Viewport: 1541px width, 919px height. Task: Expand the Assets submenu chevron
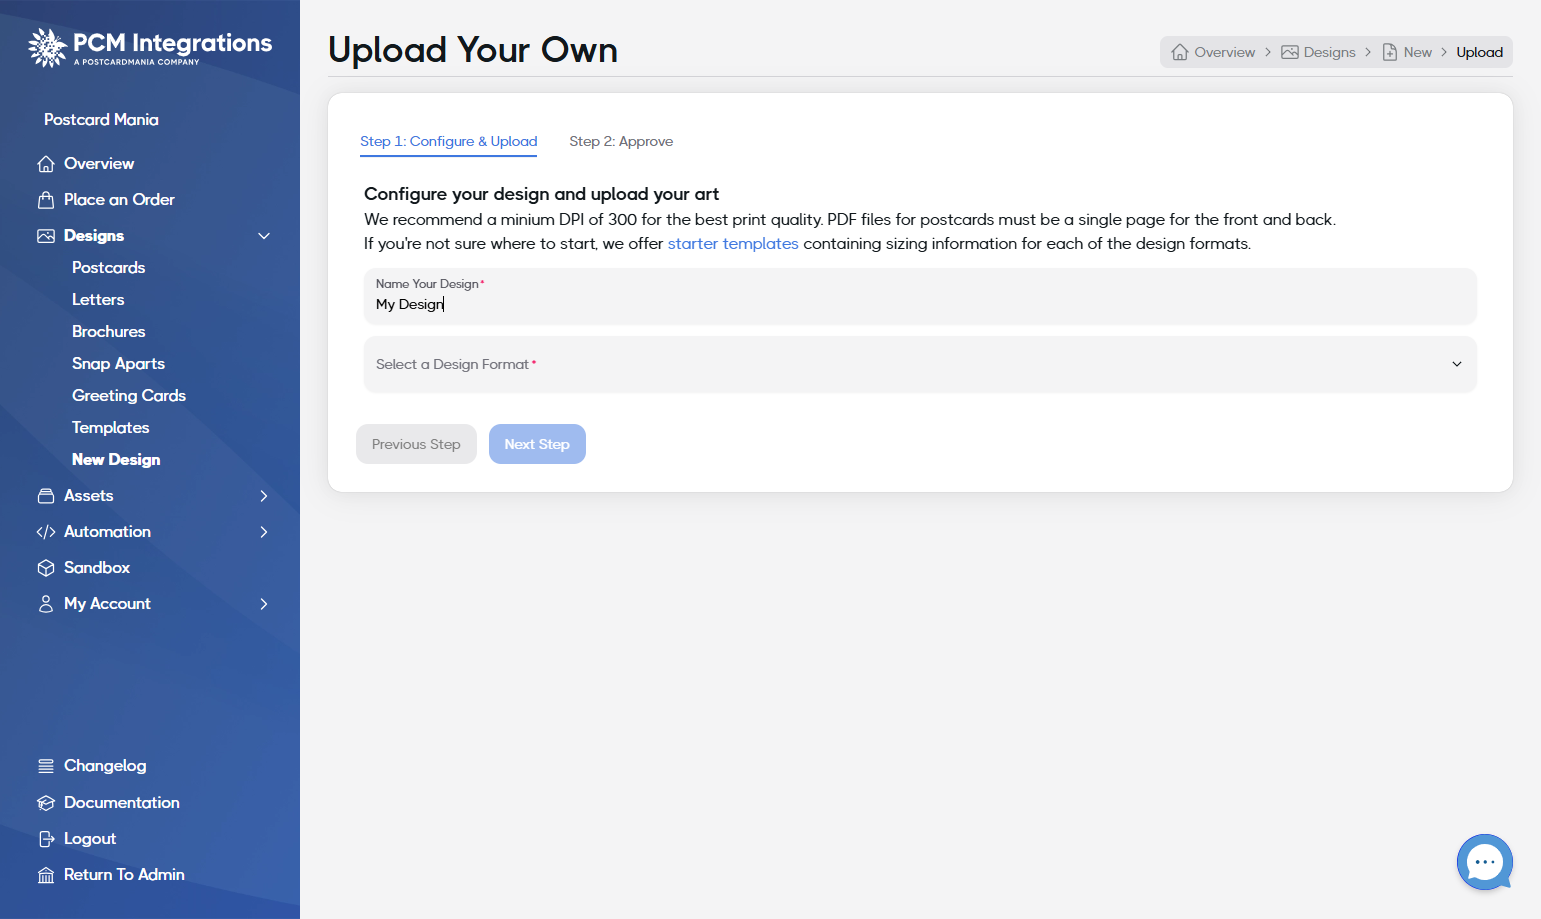tap(264, 496)
